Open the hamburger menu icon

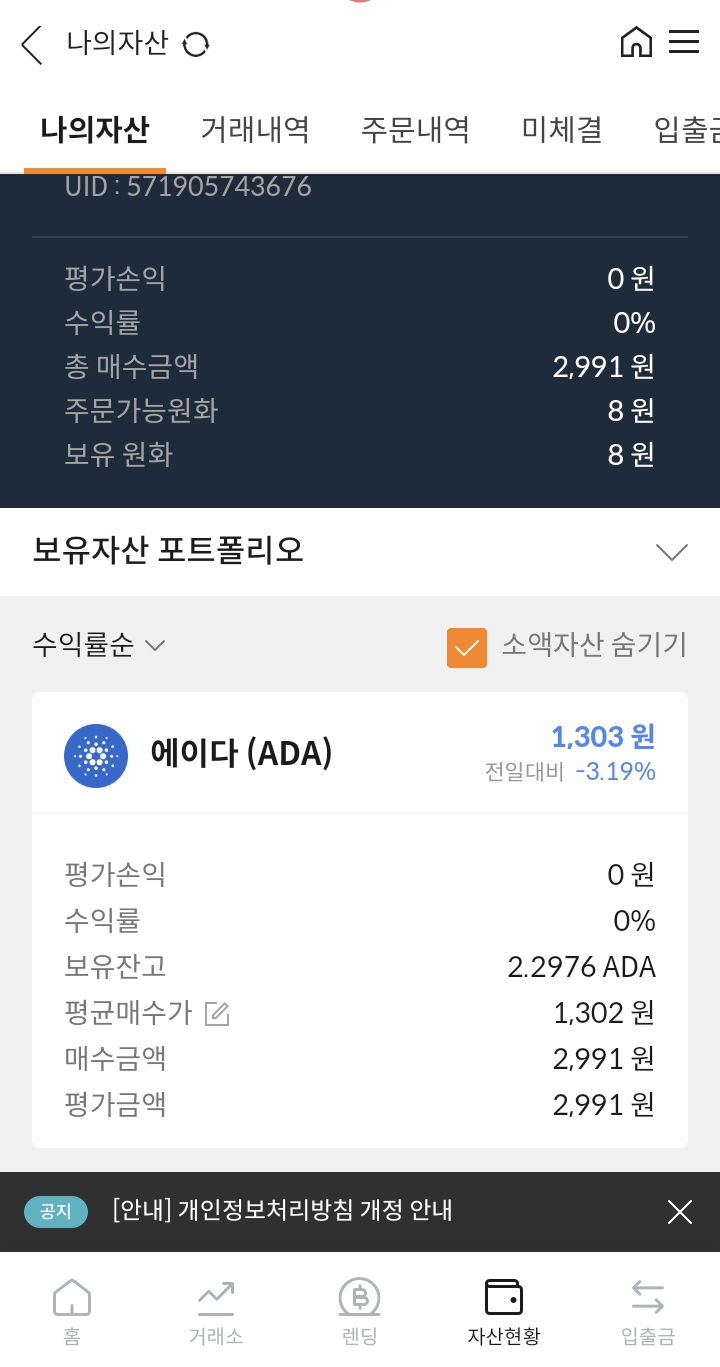click(x=684, y=42)
